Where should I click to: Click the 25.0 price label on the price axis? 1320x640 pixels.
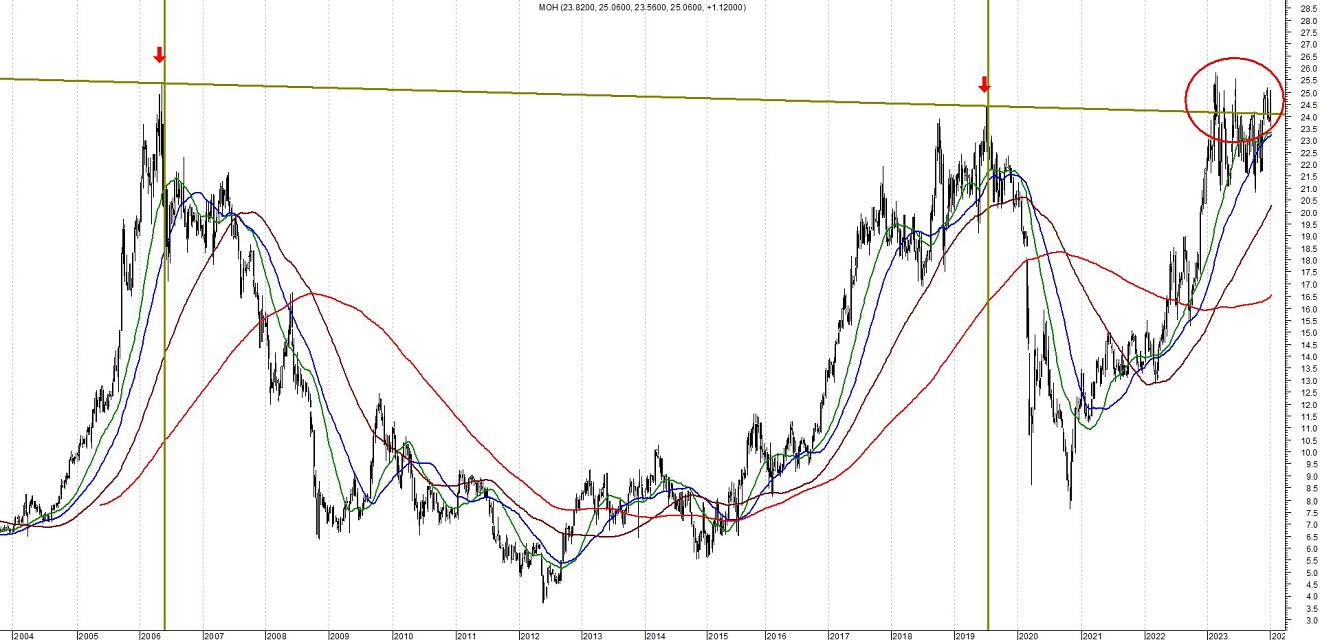click(1306, 93)
